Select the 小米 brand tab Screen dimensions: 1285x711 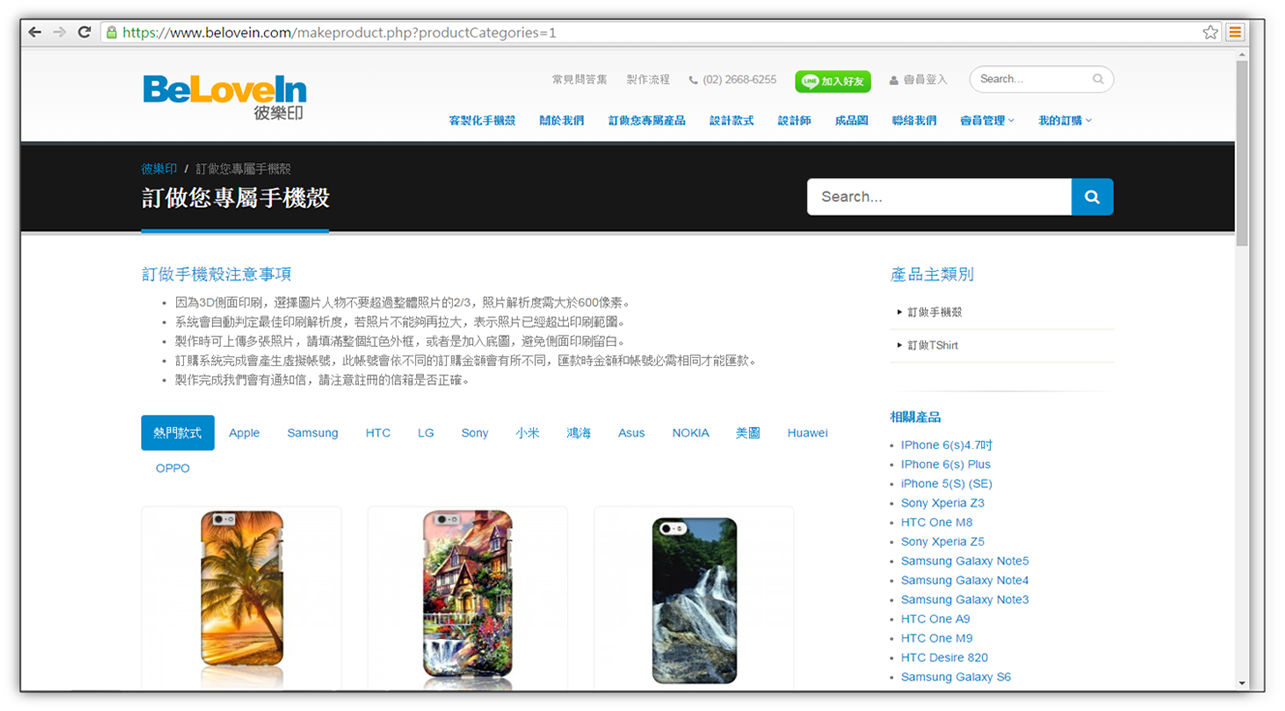point(528,433)
